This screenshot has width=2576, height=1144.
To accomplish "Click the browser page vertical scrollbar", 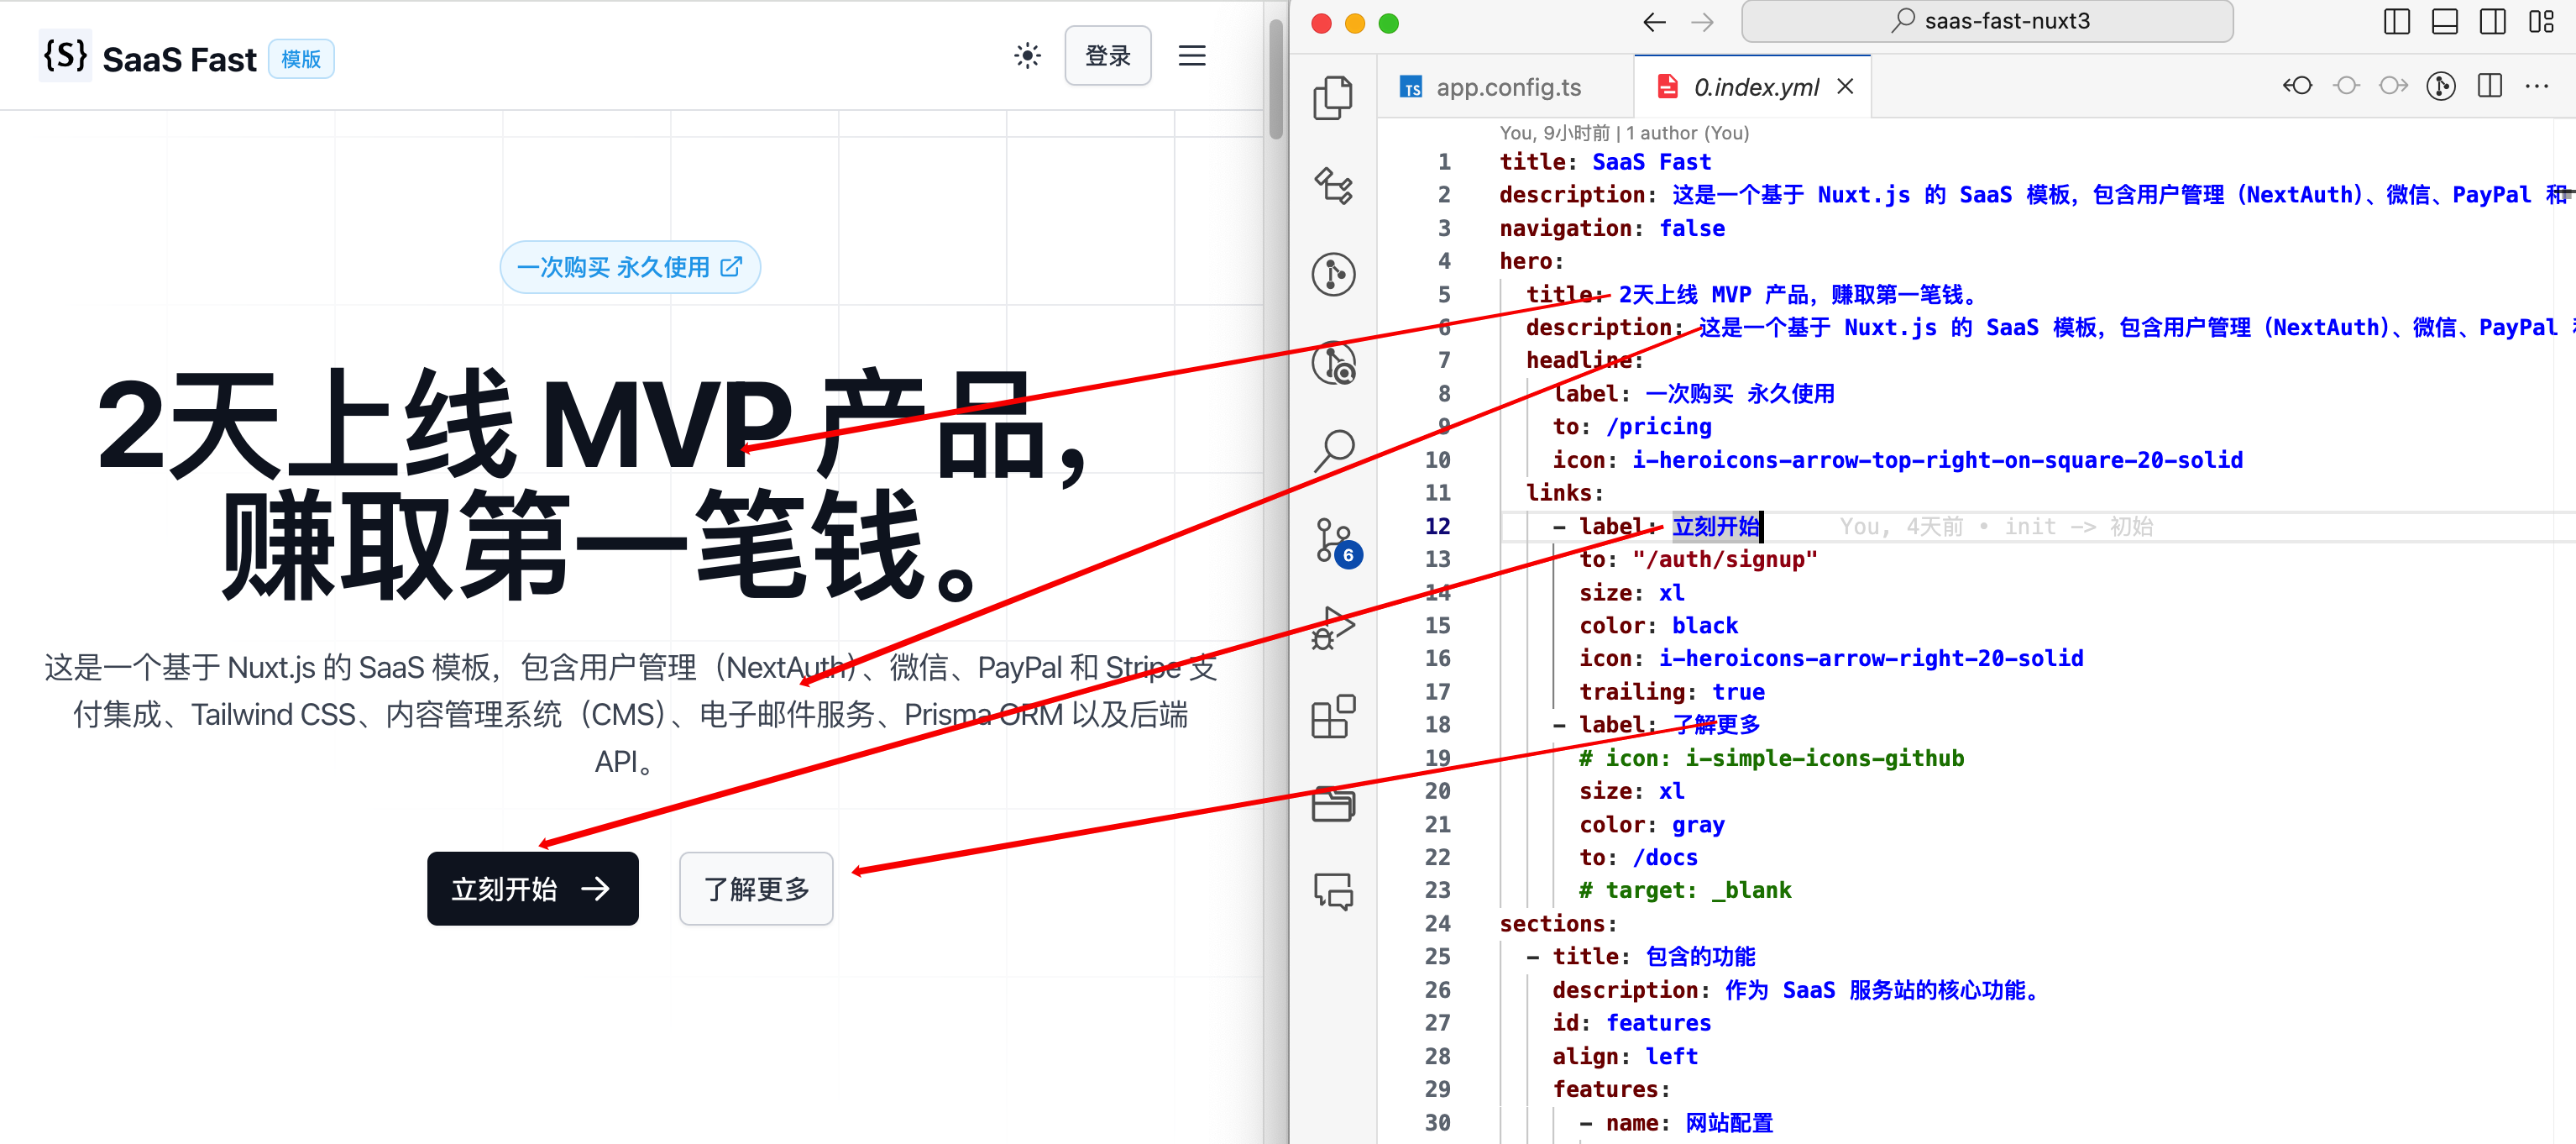I will (x=1275, y=78).
